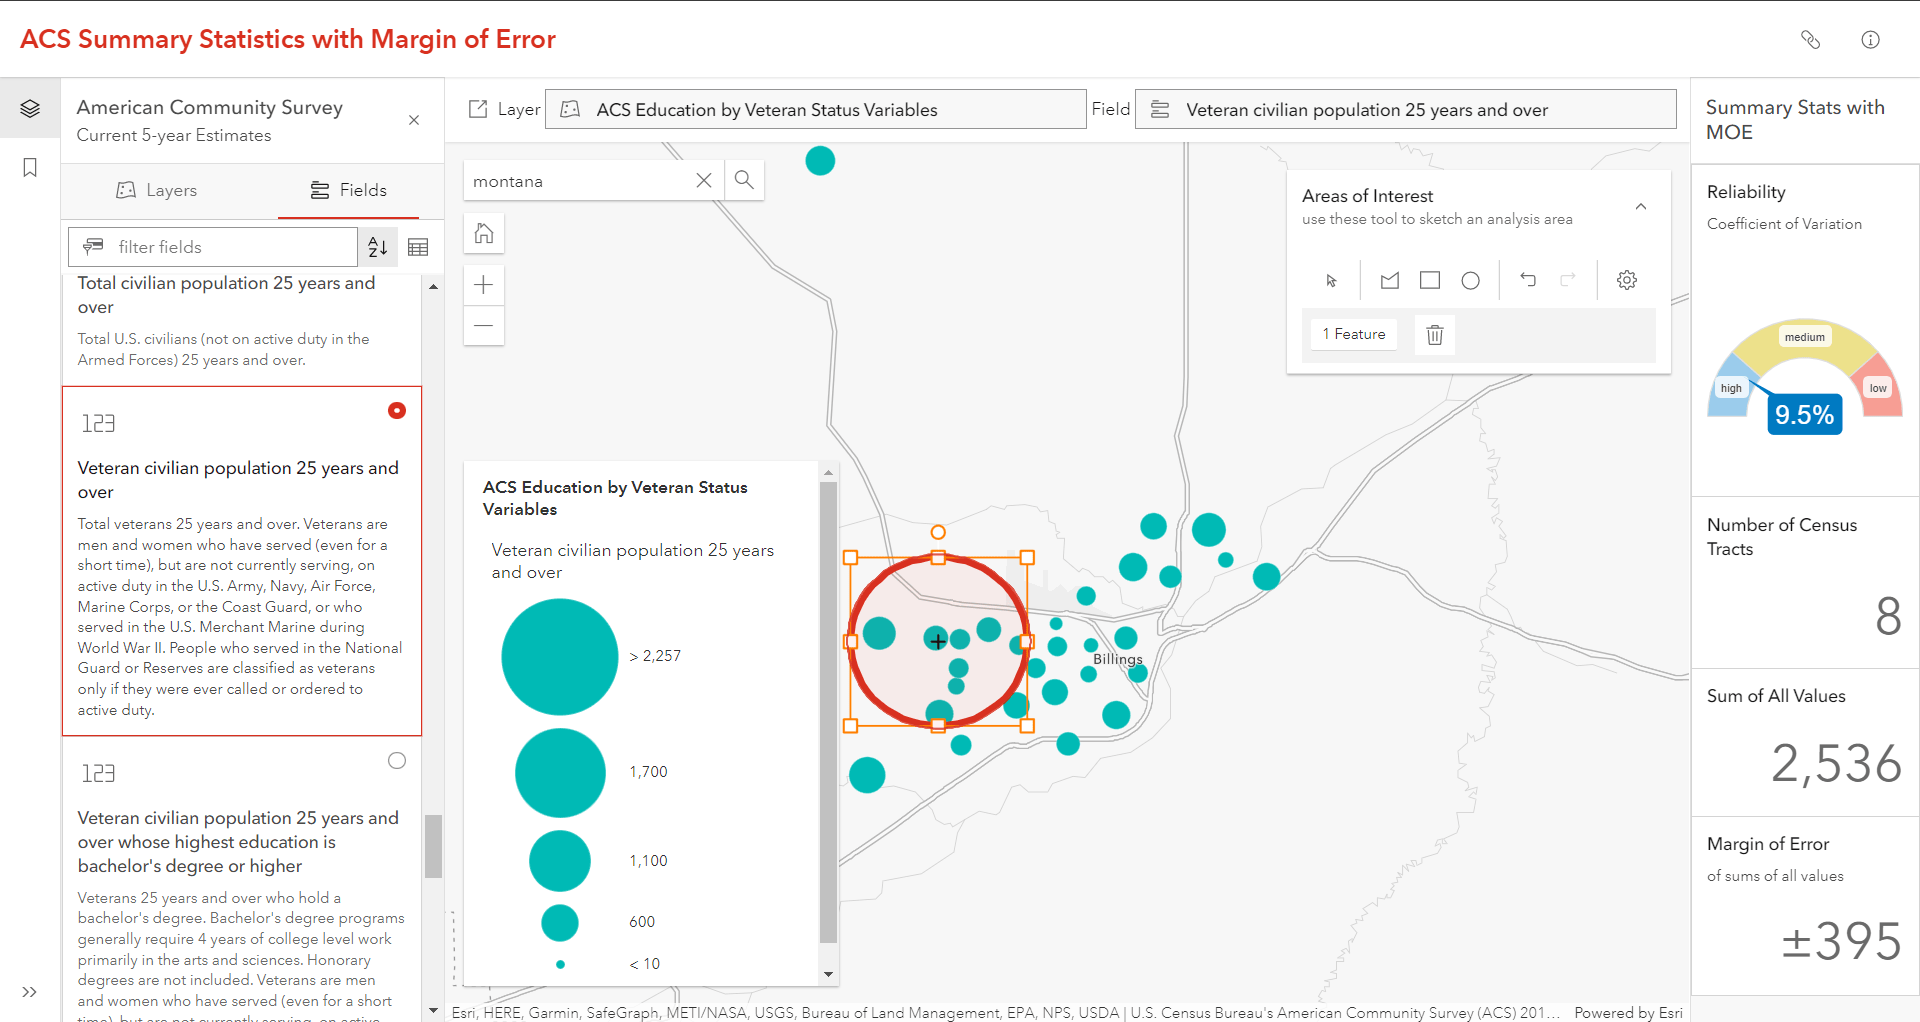Click the legend panel scrollbar
Viewport: 1920px width, 1022px height.
[828, 712]
